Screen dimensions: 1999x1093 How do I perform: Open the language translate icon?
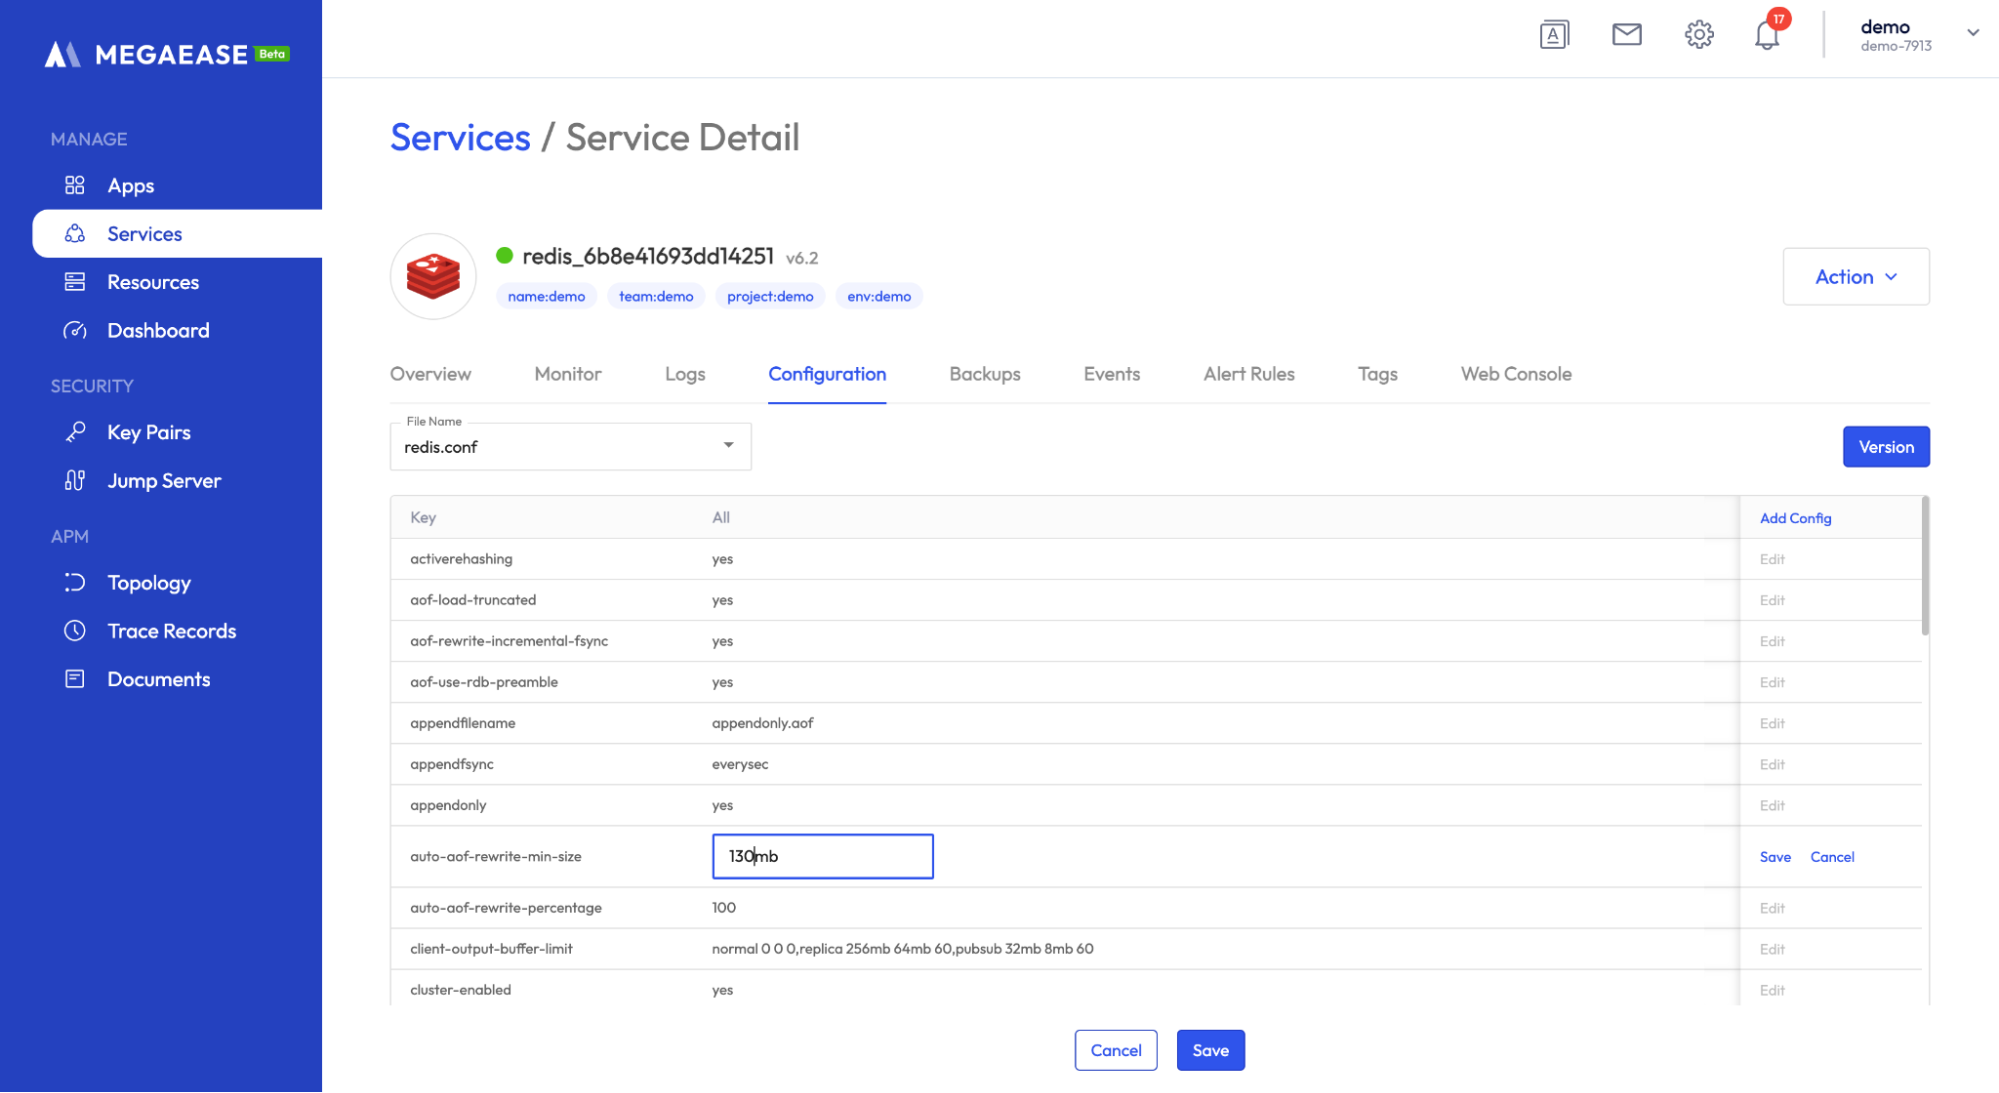point(1554,35)
